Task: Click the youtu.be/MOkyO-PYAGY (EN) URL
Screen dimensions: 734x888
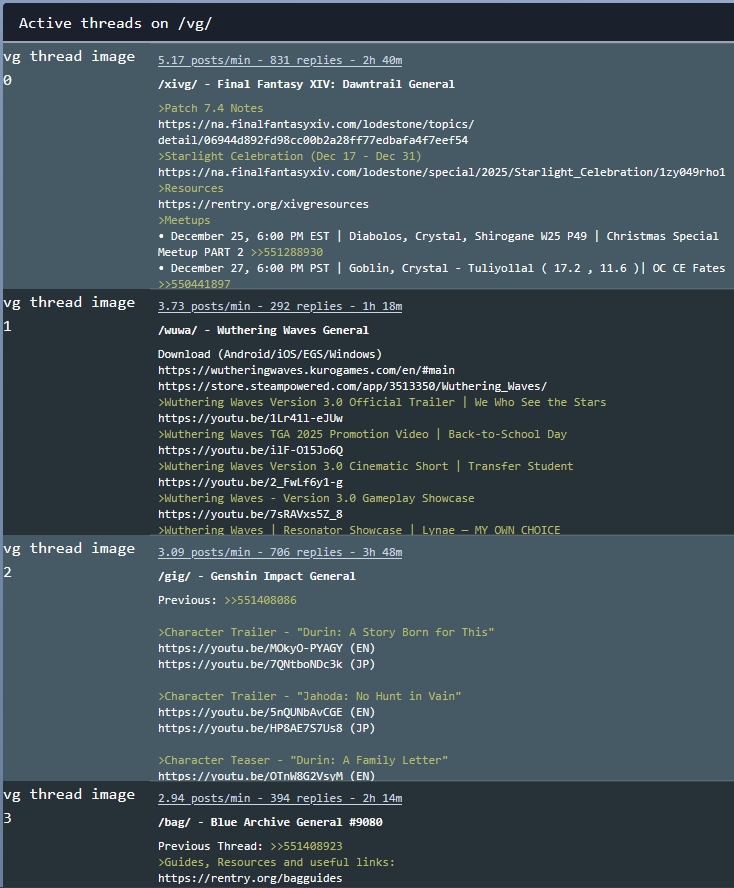Action: [267, 648]
